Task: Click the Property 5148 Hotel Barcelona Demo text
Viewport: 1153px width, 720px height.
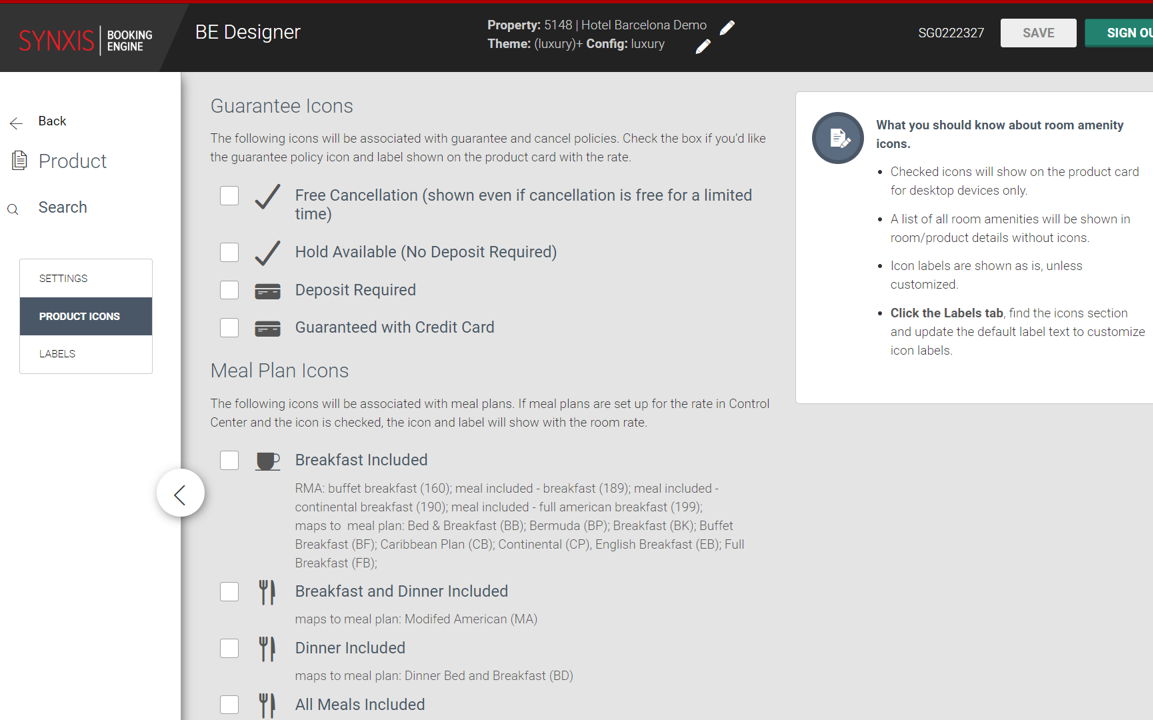Action: (x=597, y=25)
